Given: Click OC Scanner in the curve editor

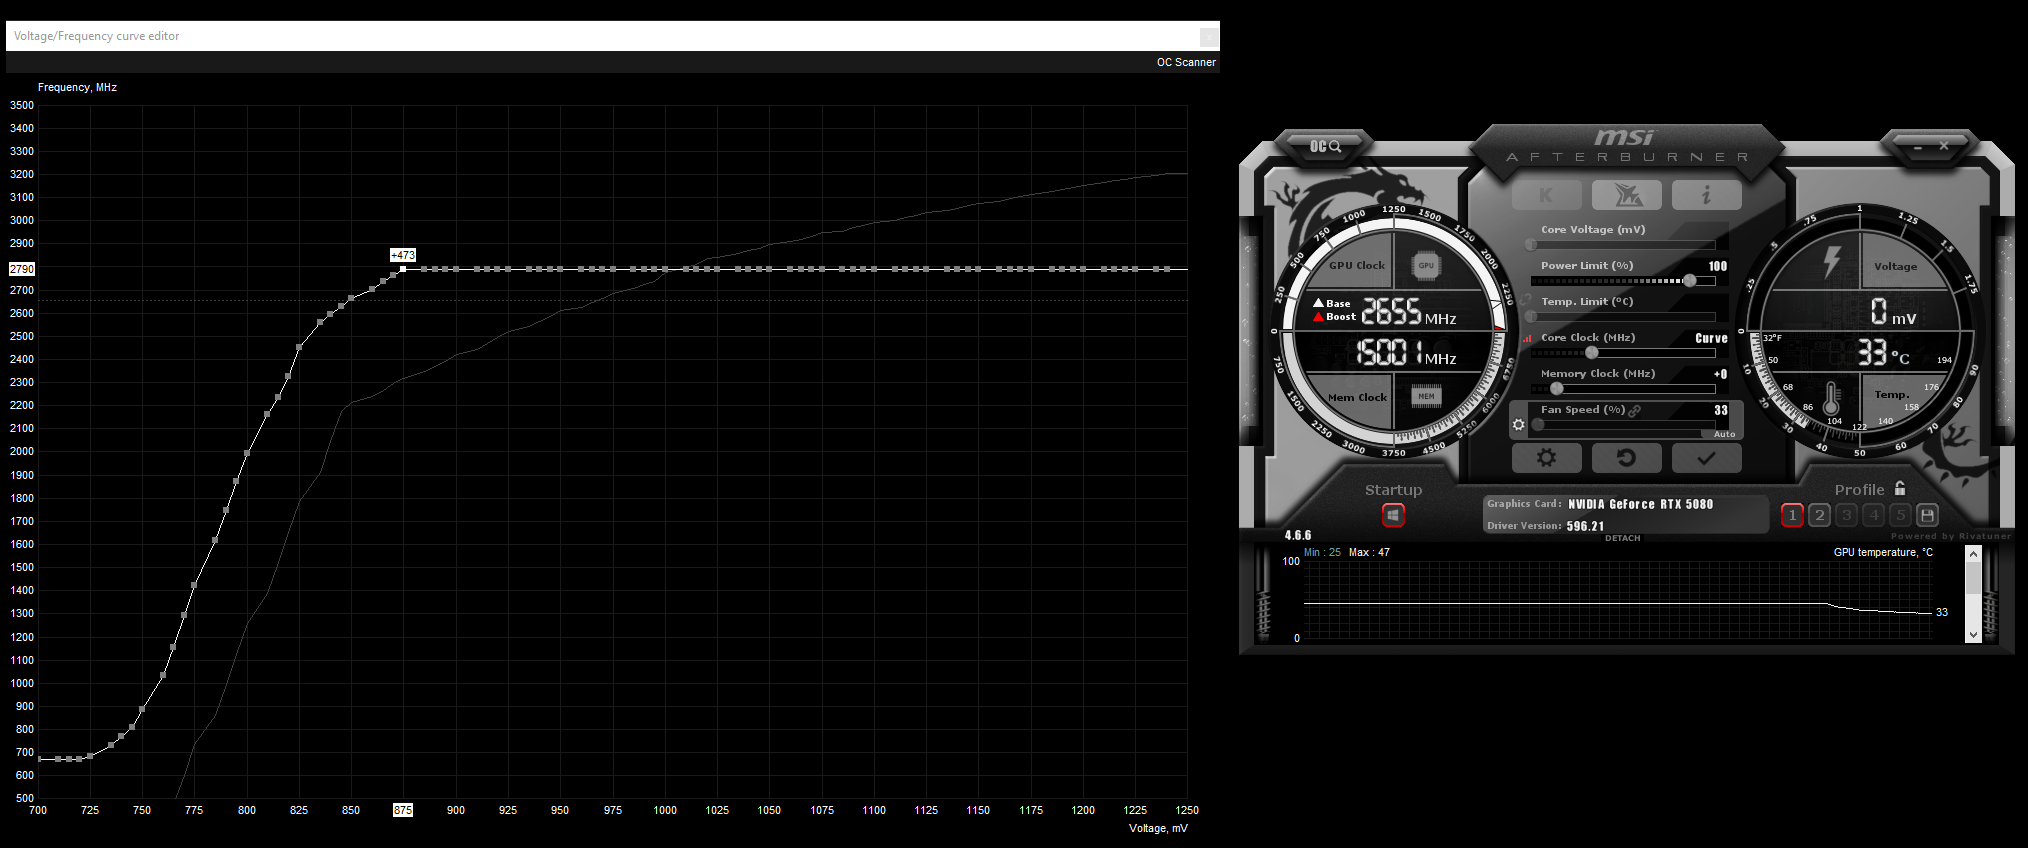Looking at the screenshot, I should tap(1186, 62).
